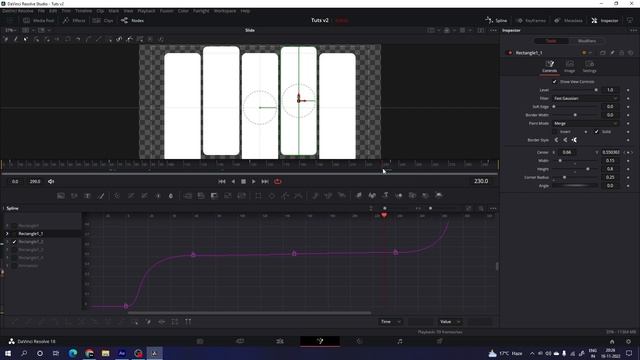Image resolution: width=640 pixels, height=360 pixels.
Task: Open the File menu
Action: point(41,11)
